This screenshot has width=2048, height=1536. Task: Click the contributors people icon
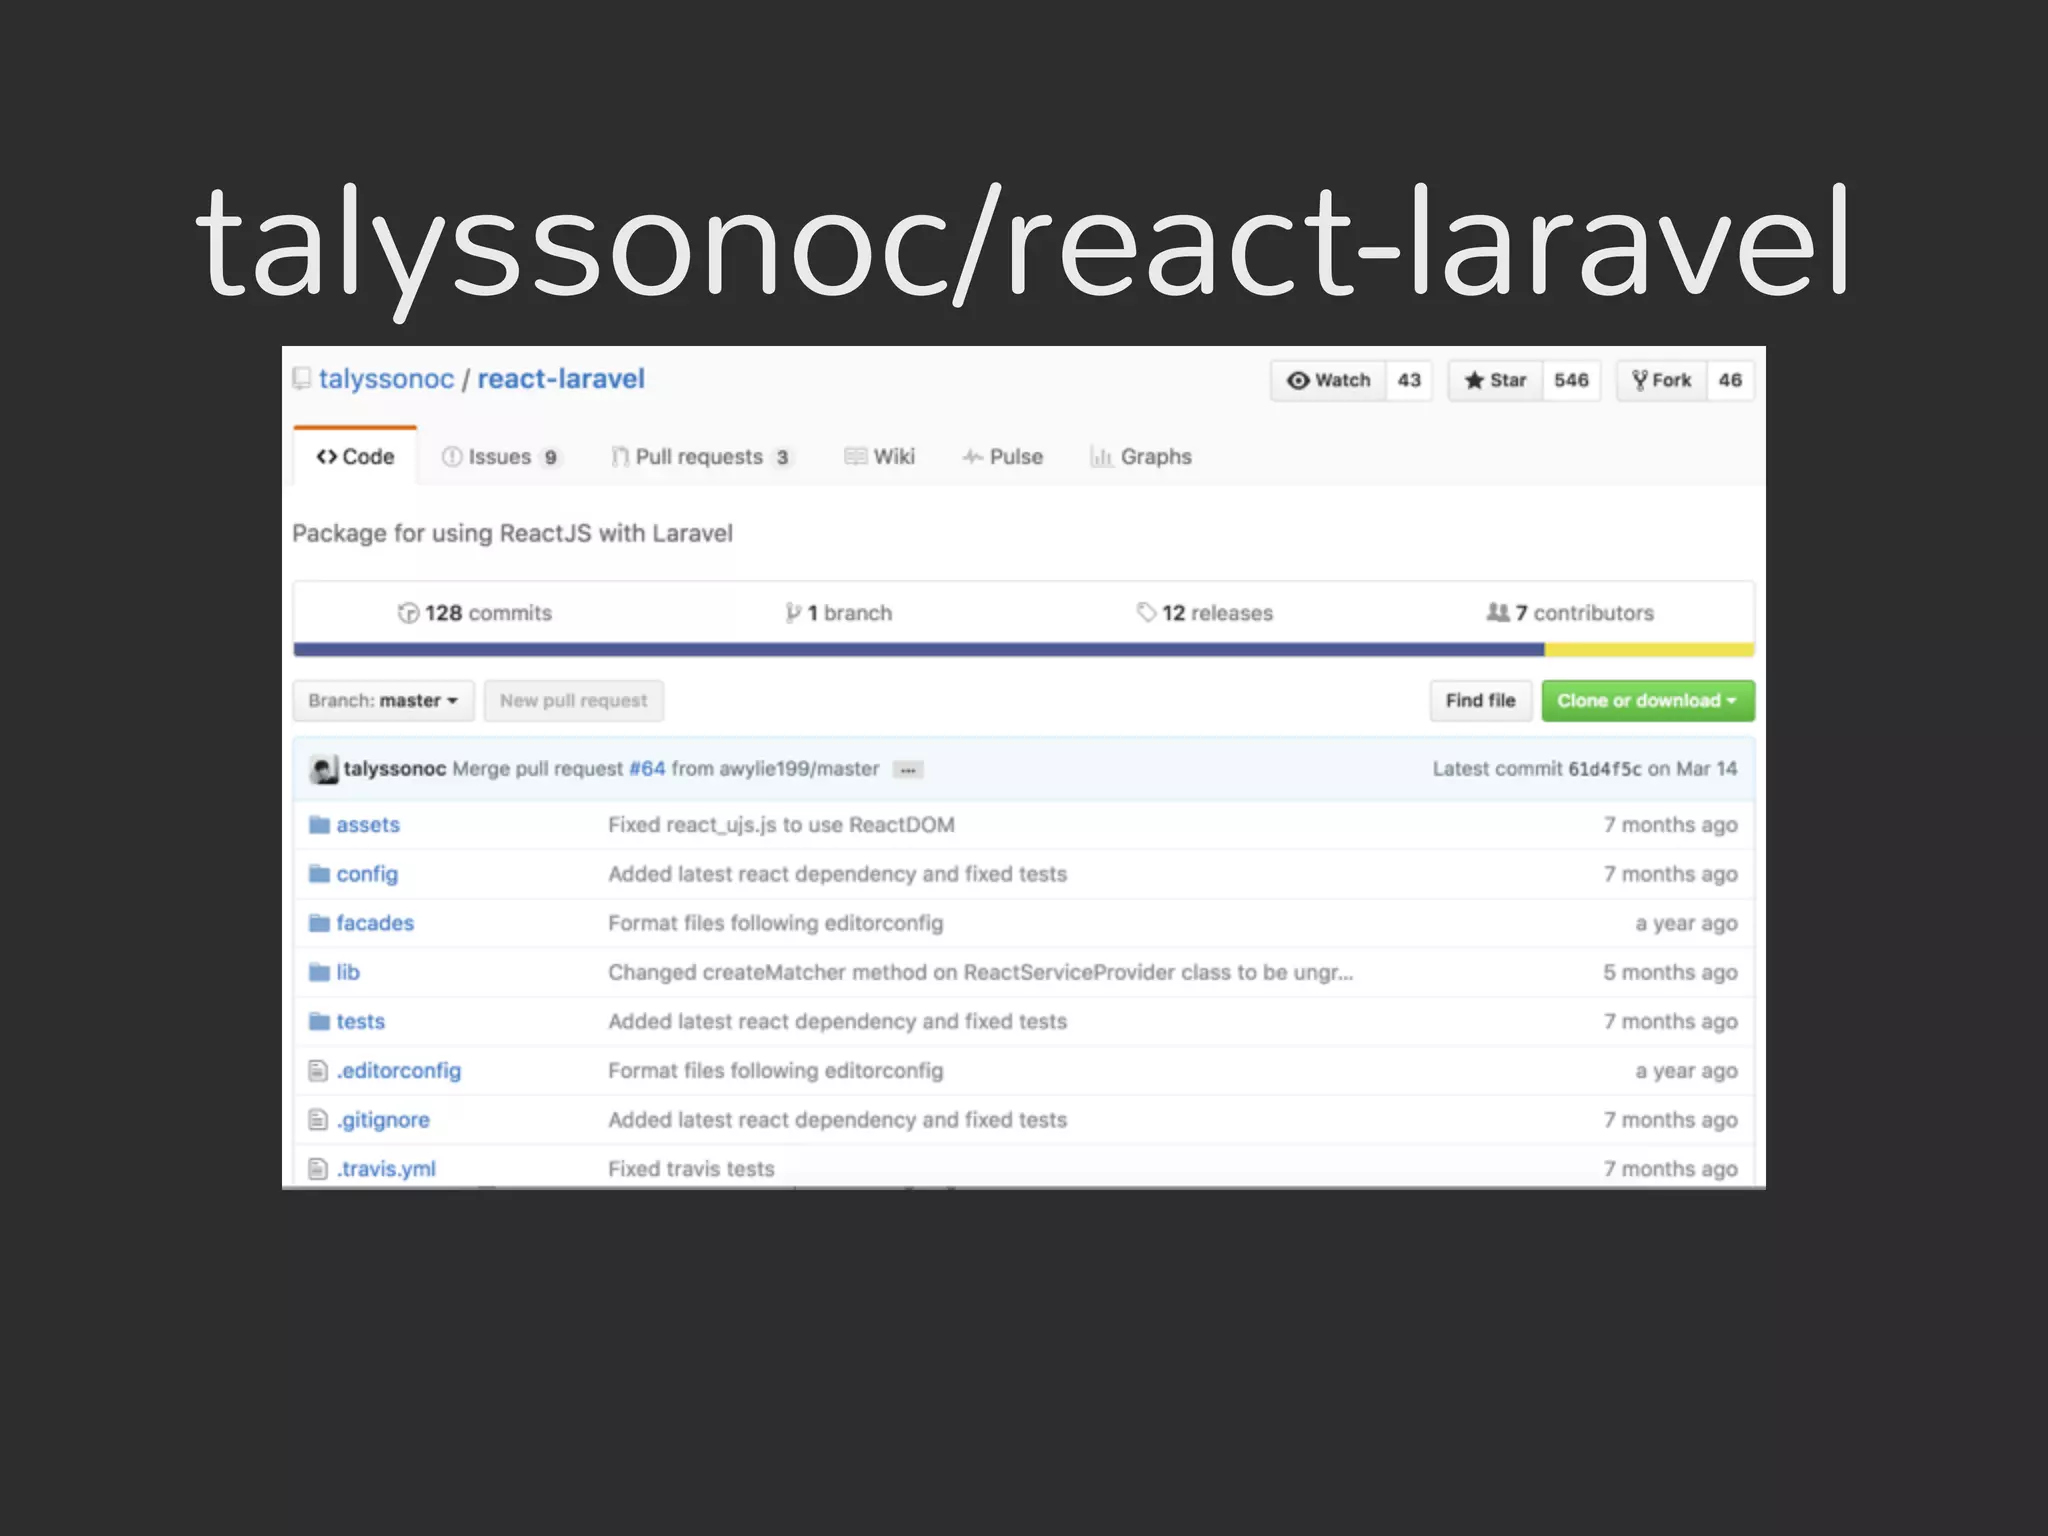coord(1497,612)
